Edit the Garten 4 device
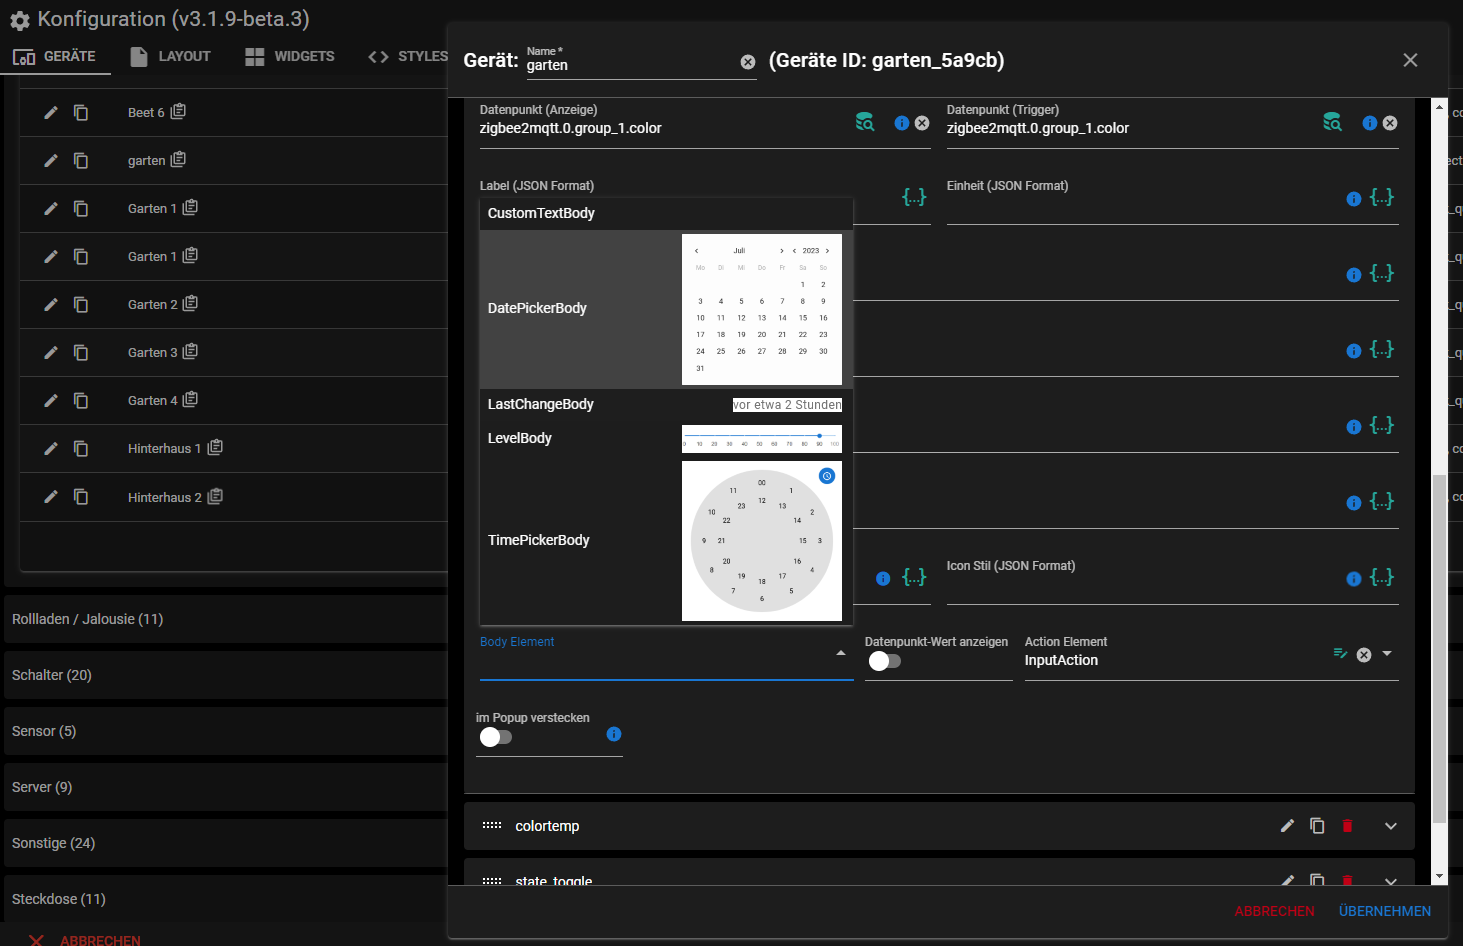Image resolution: width=1463 pixels, height=946 pixels. pos(51,401)
